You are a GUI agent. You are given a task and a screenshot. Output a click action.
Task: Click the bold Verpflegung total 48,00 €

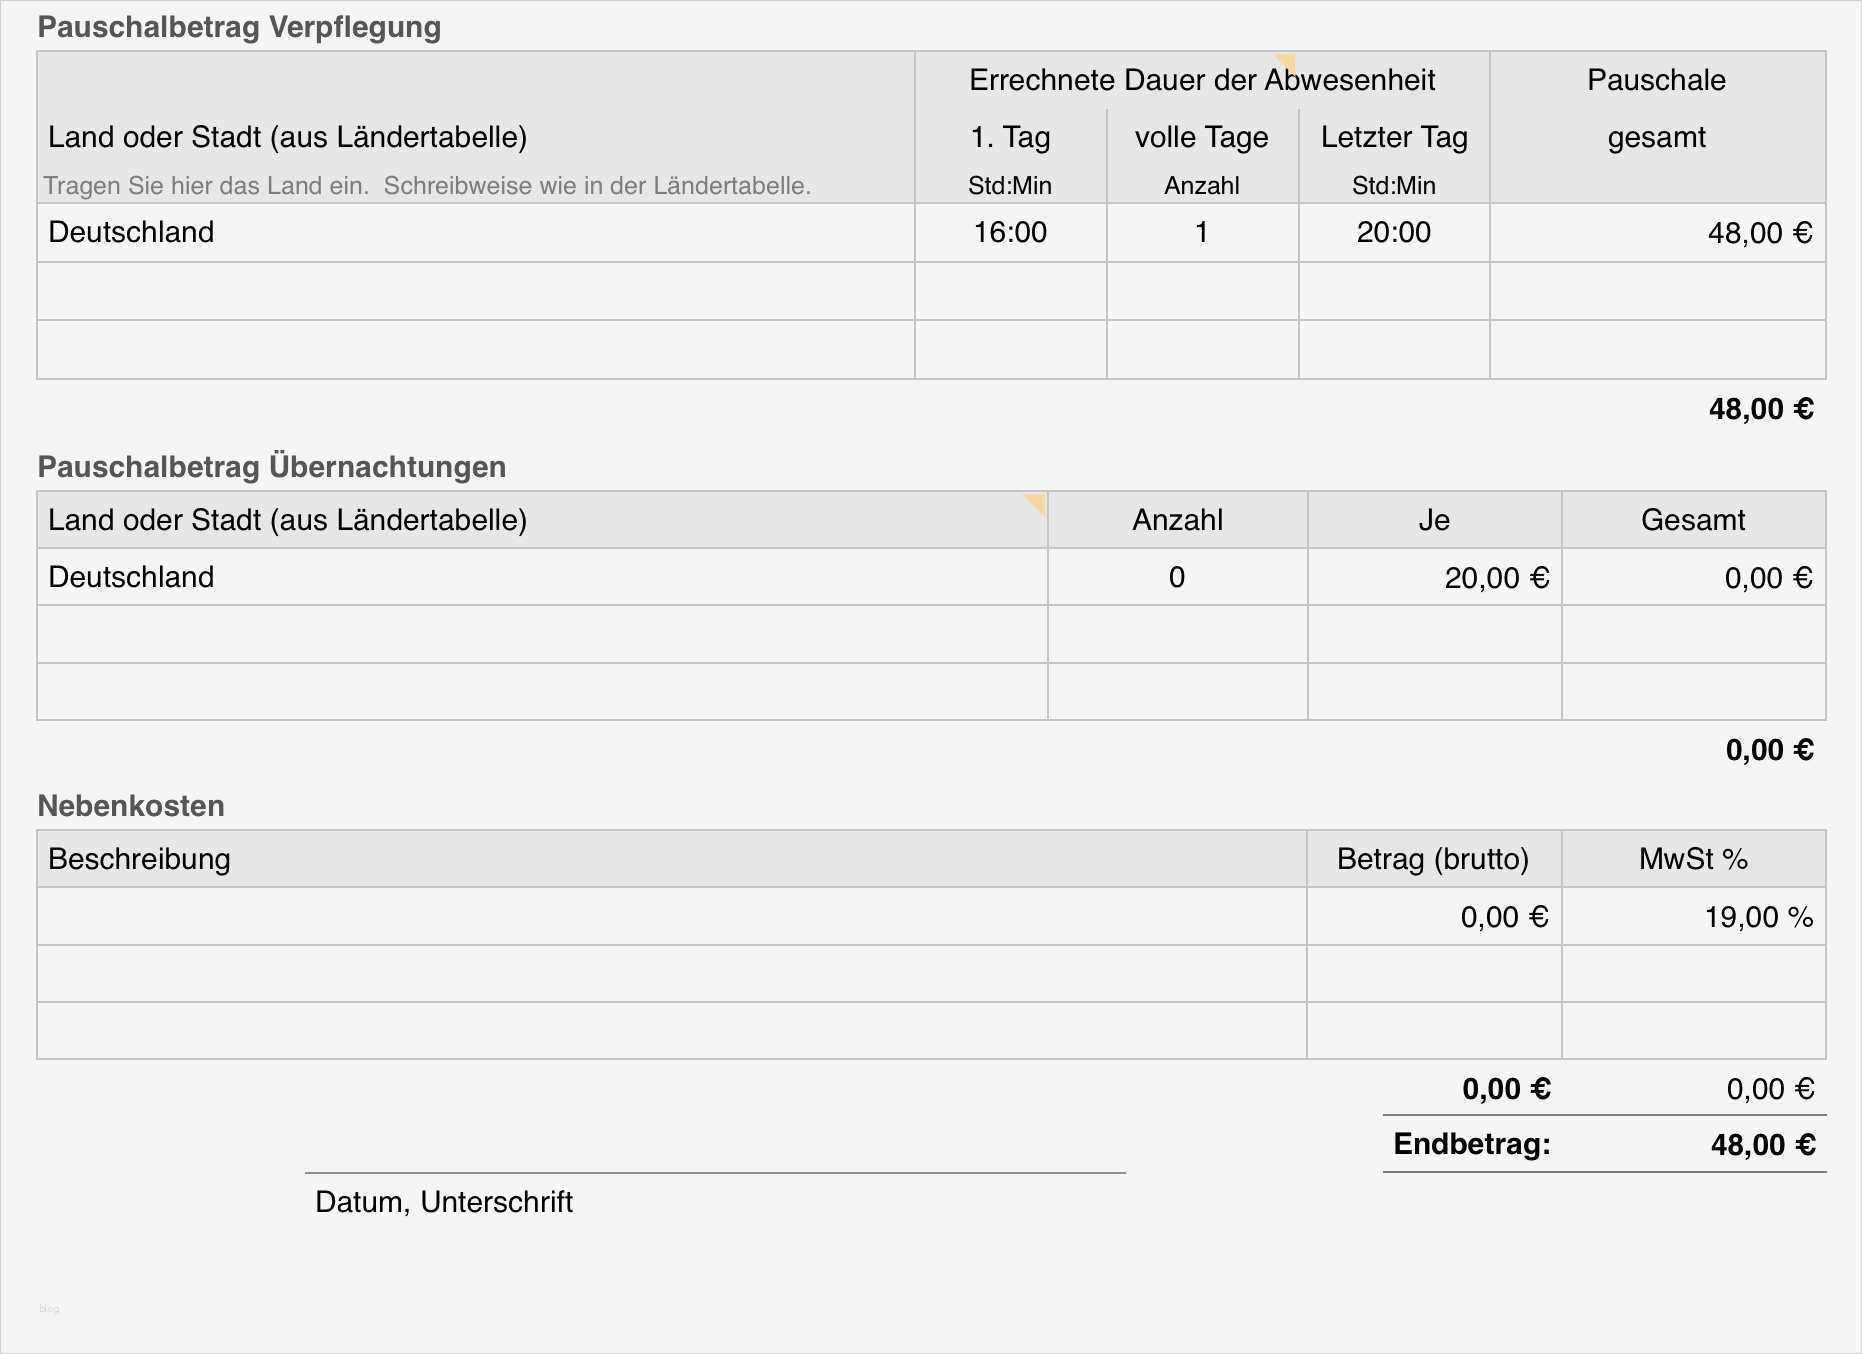coord(1760,409)
